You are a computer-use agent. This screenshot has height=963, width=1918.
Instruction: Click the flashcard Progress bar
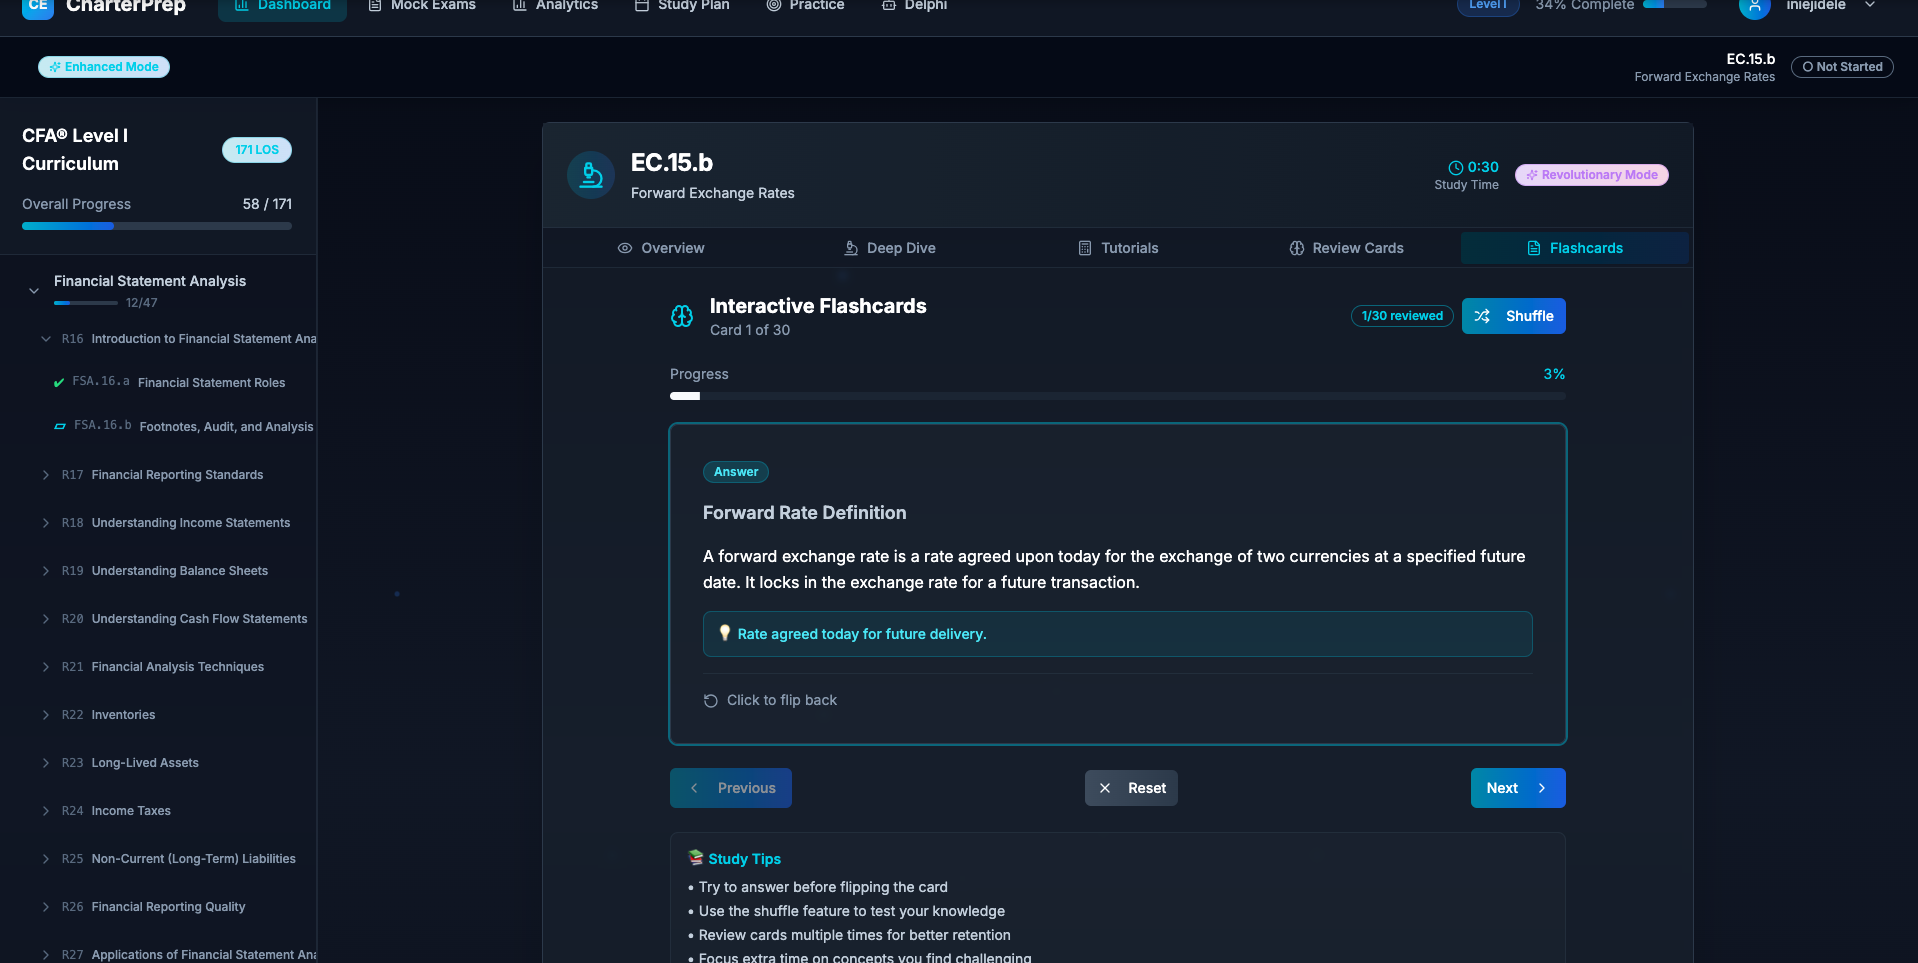pyautogui.click(x=1118, y=396)
